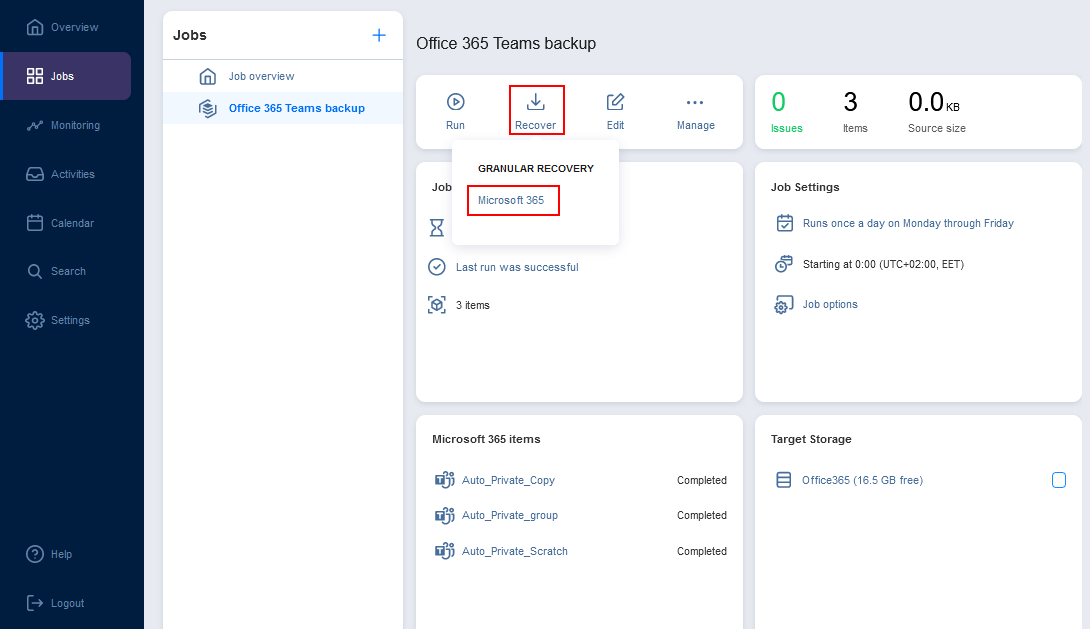This screenshot has height=629, width=1090.
Task: Click the Activities inbox icon
Action: pyautogui.click(x=35, y=174)
